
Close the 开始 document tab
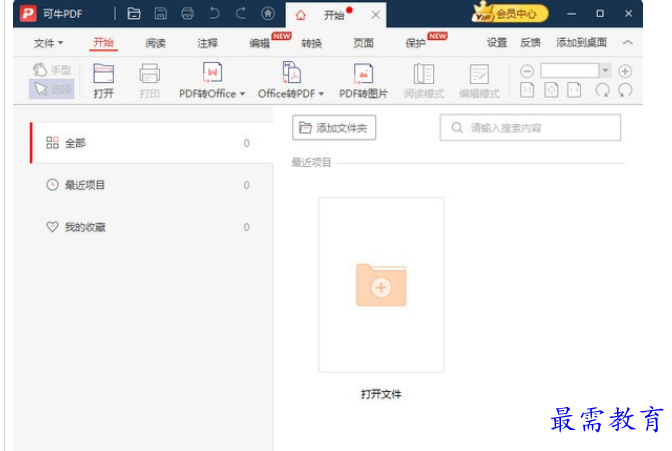point(376,15)
